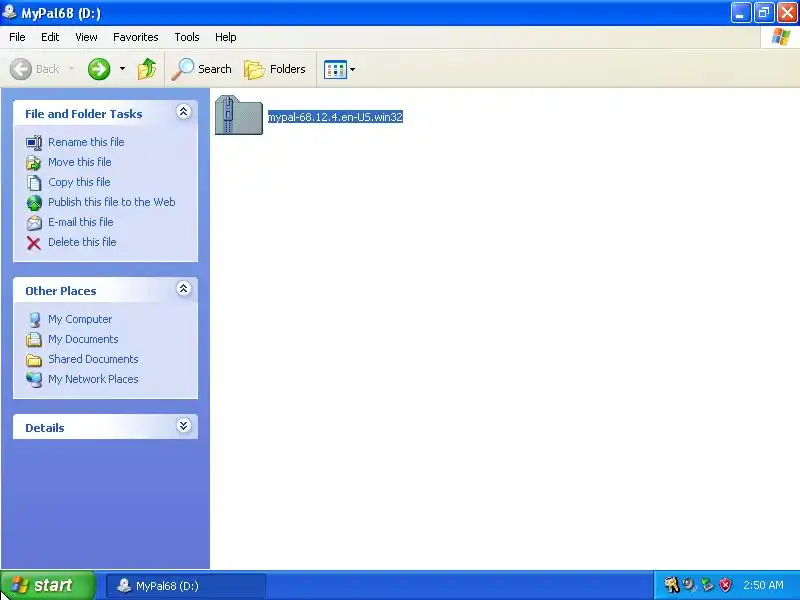The height and width of the screenshot is (600, 800).
Task: Click the drive icon in title bar
Action: (x=9, y=11)
